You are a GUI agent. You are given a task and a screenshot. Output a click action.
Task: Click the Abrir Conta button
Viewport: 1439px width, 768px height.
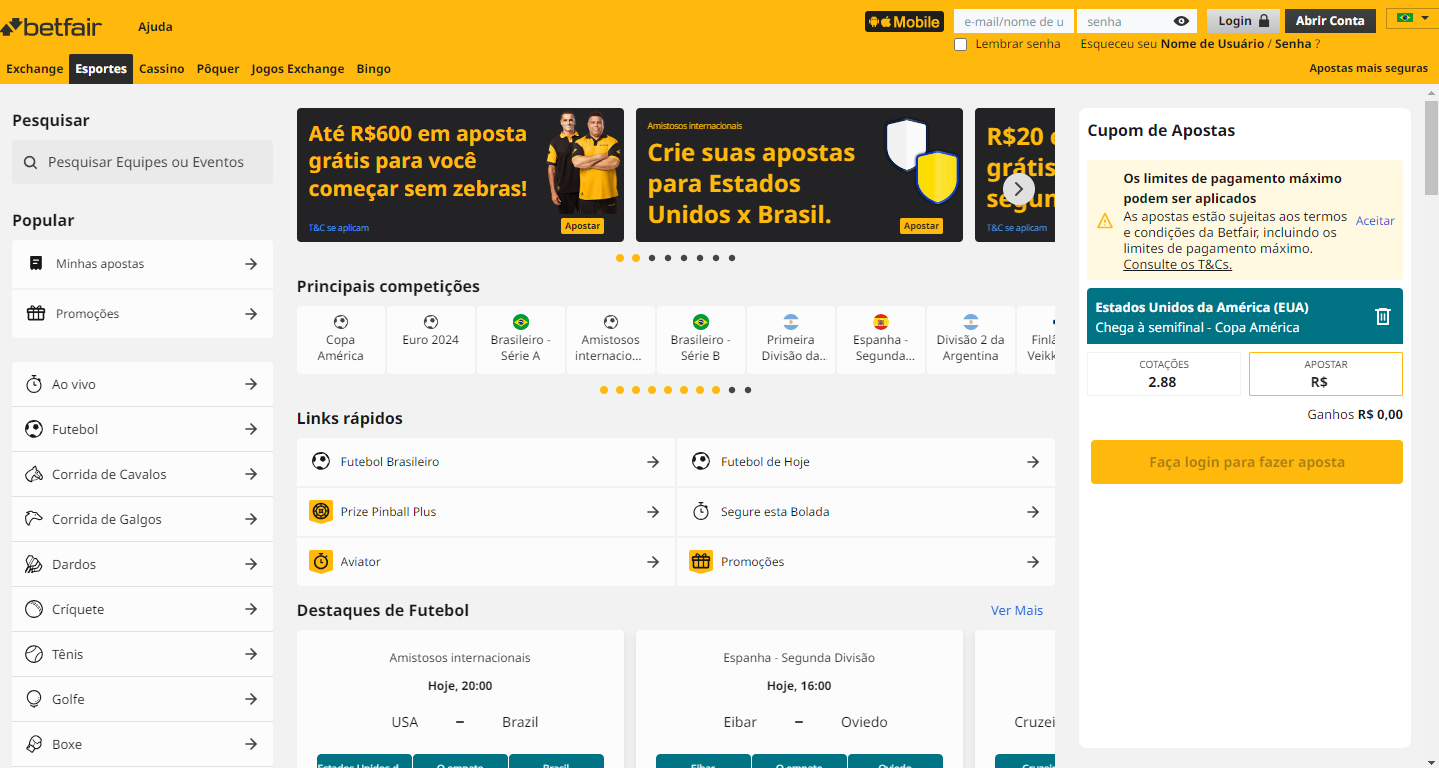coord(1330,21)
